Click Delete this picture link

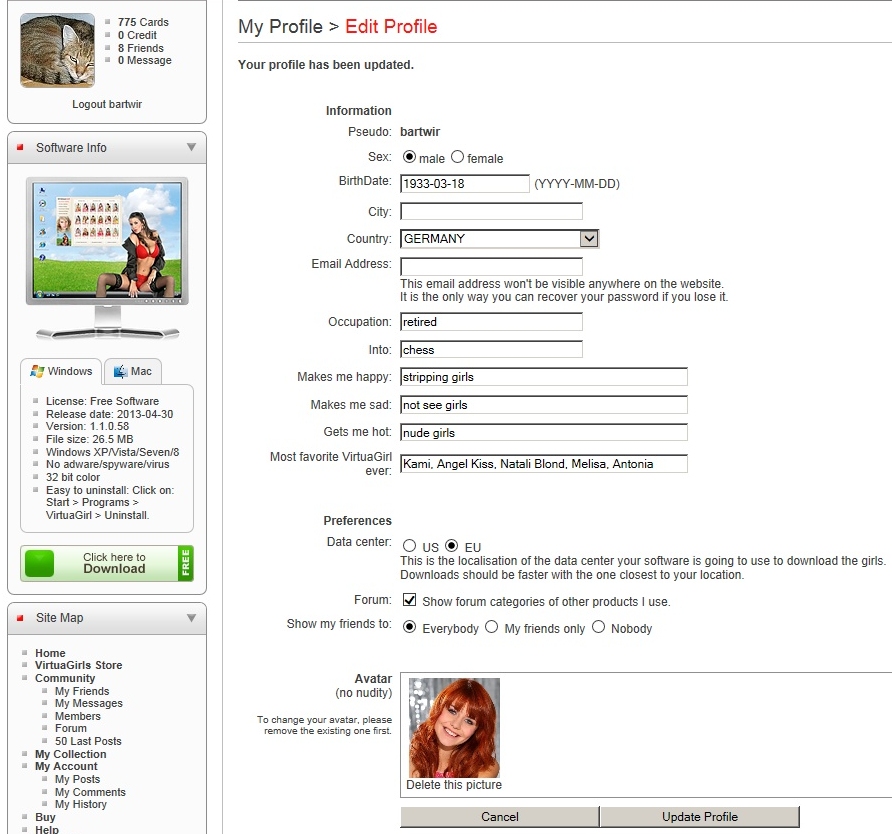[454, 785]
